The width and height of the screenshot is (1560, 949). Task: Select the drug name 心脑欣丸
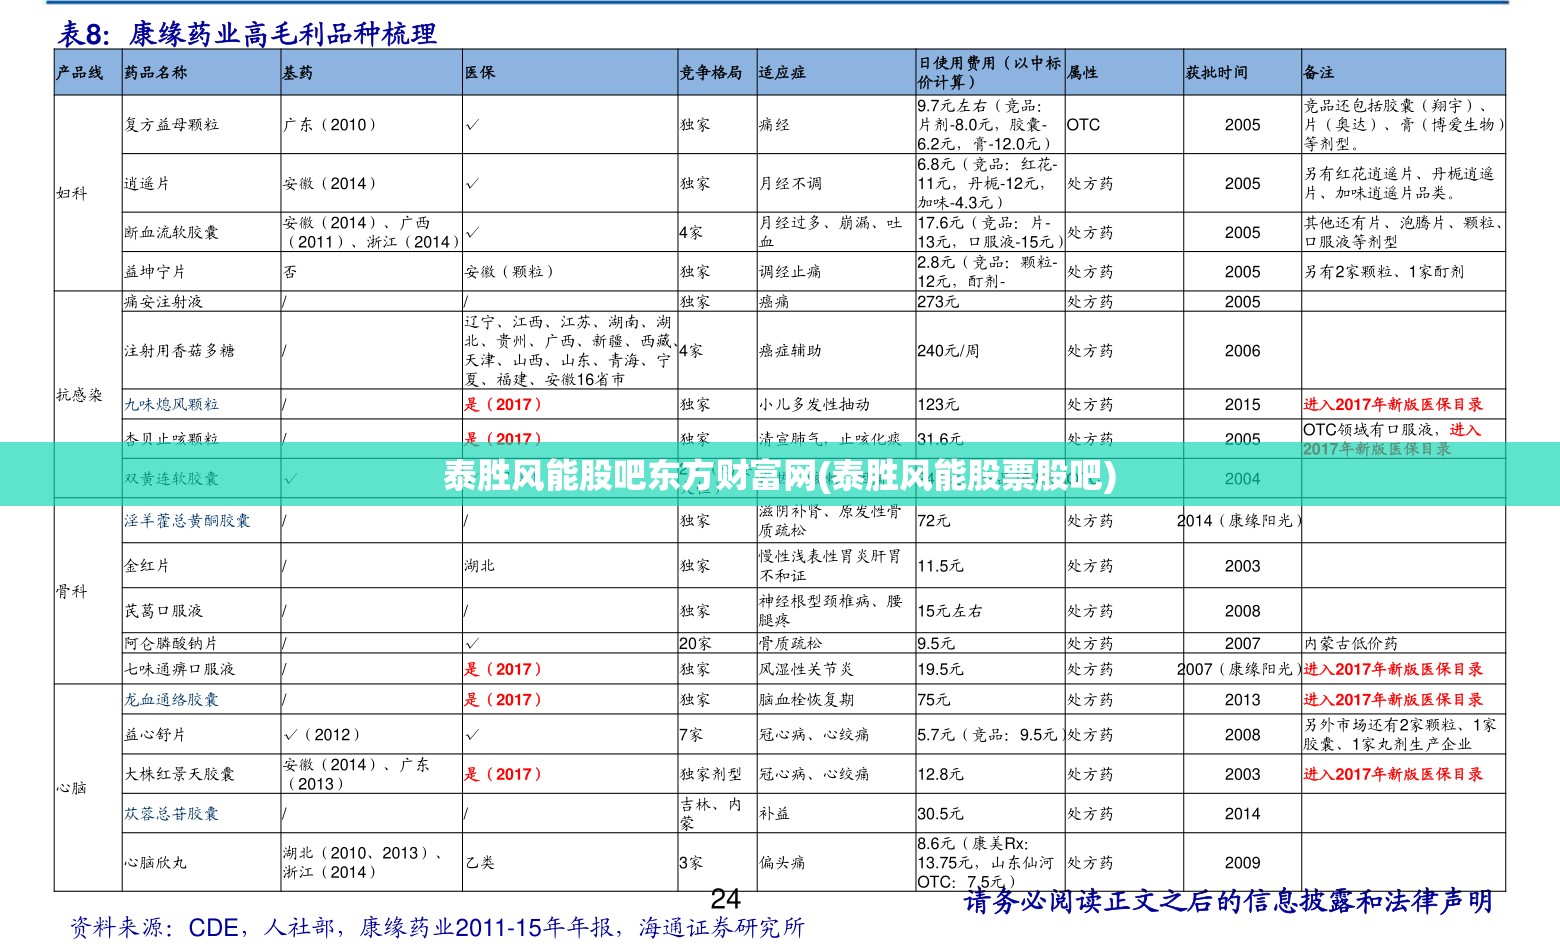point(155,862)
